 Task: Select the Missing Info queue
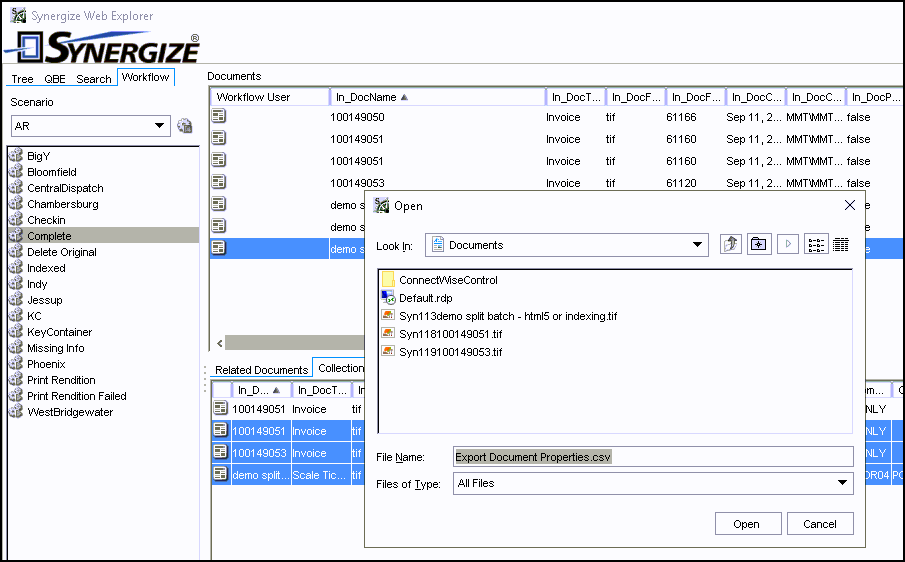[x=55, y=348]
